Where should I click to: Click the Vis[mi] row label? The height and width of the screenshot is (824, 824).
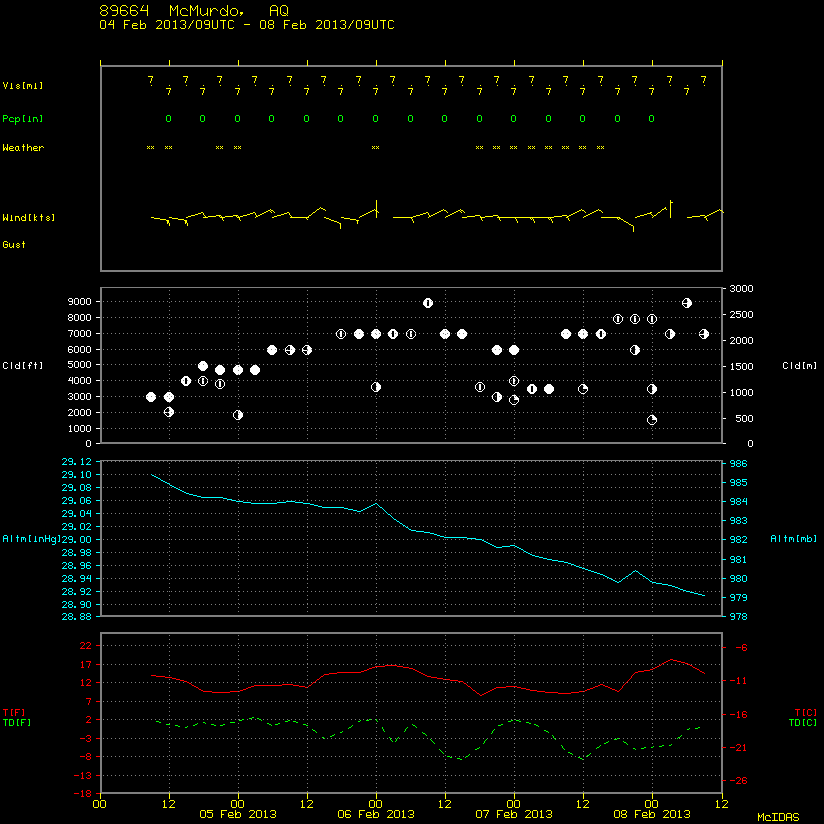(x=23, y=86)
